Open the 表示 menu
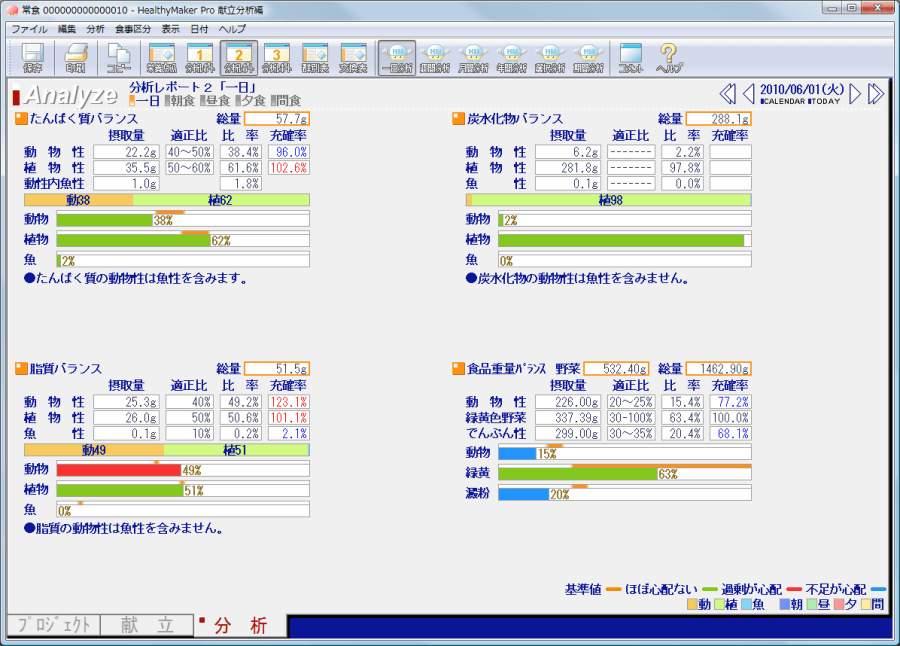 (170, 29)
